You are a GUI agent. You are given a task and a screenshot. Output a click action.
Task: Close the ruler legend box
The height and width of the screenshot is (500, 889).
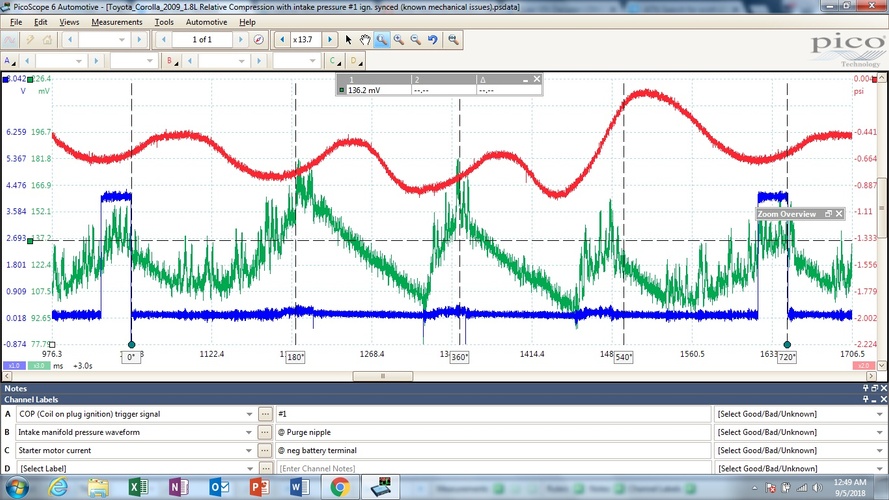pyautogui.click(x=536, y=79)
